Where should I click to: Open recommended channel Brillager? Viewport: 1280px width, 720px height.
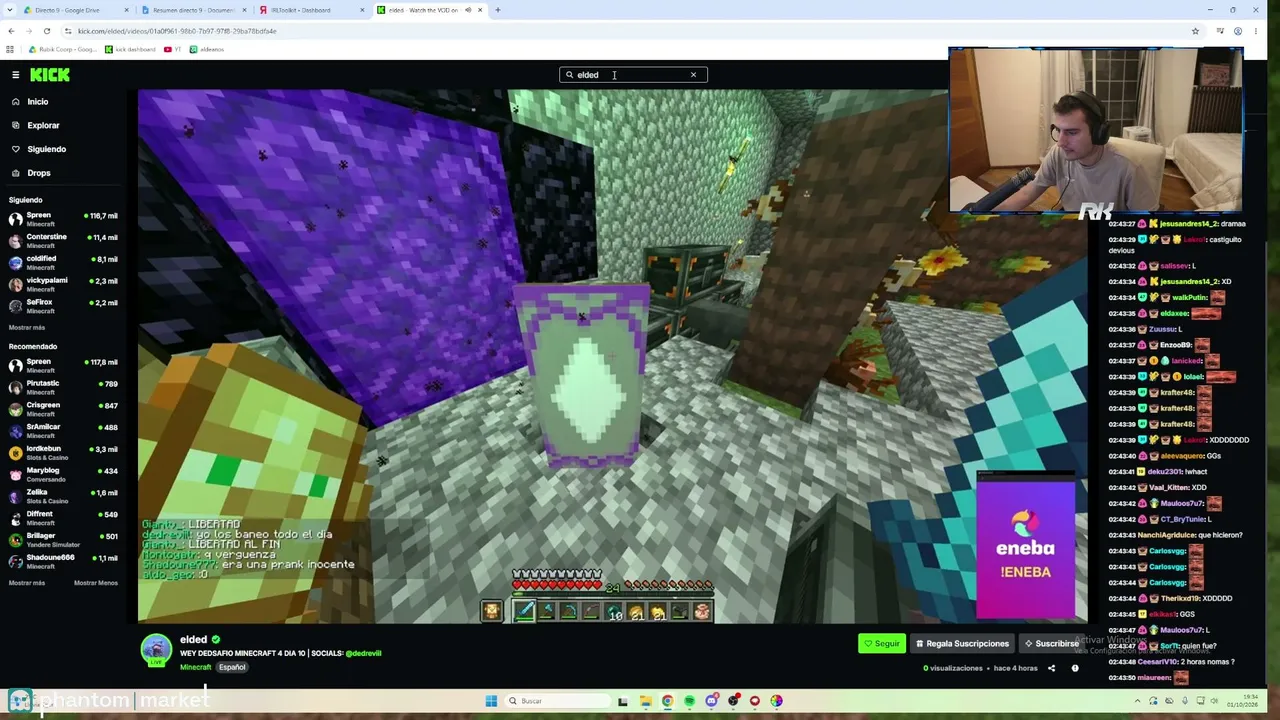point(62,539)
